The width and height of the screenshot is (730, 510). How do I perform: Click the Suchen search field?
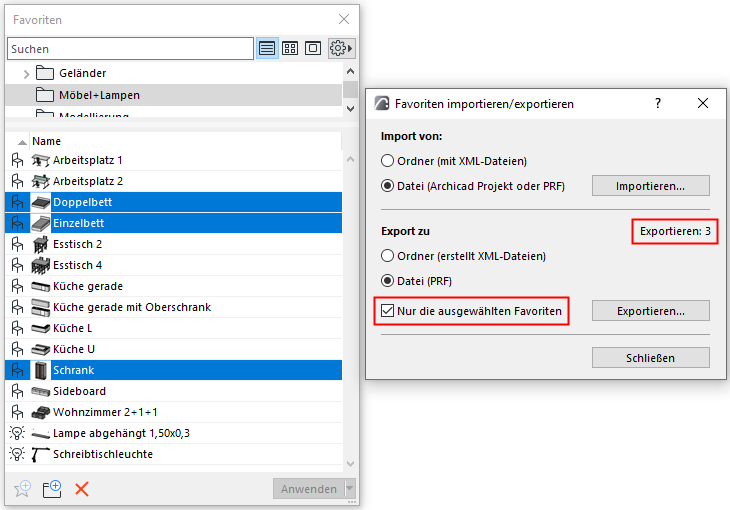[130, 48]
